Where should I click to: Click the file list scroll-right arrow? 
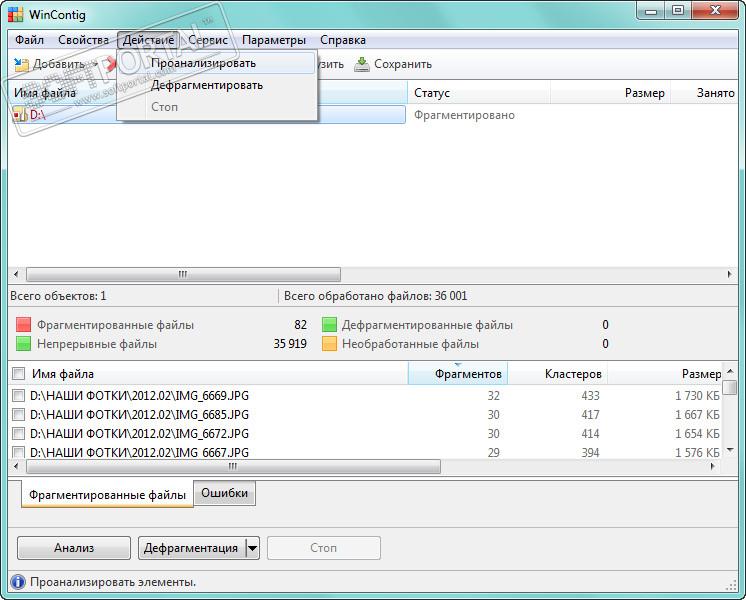point(713,466)
